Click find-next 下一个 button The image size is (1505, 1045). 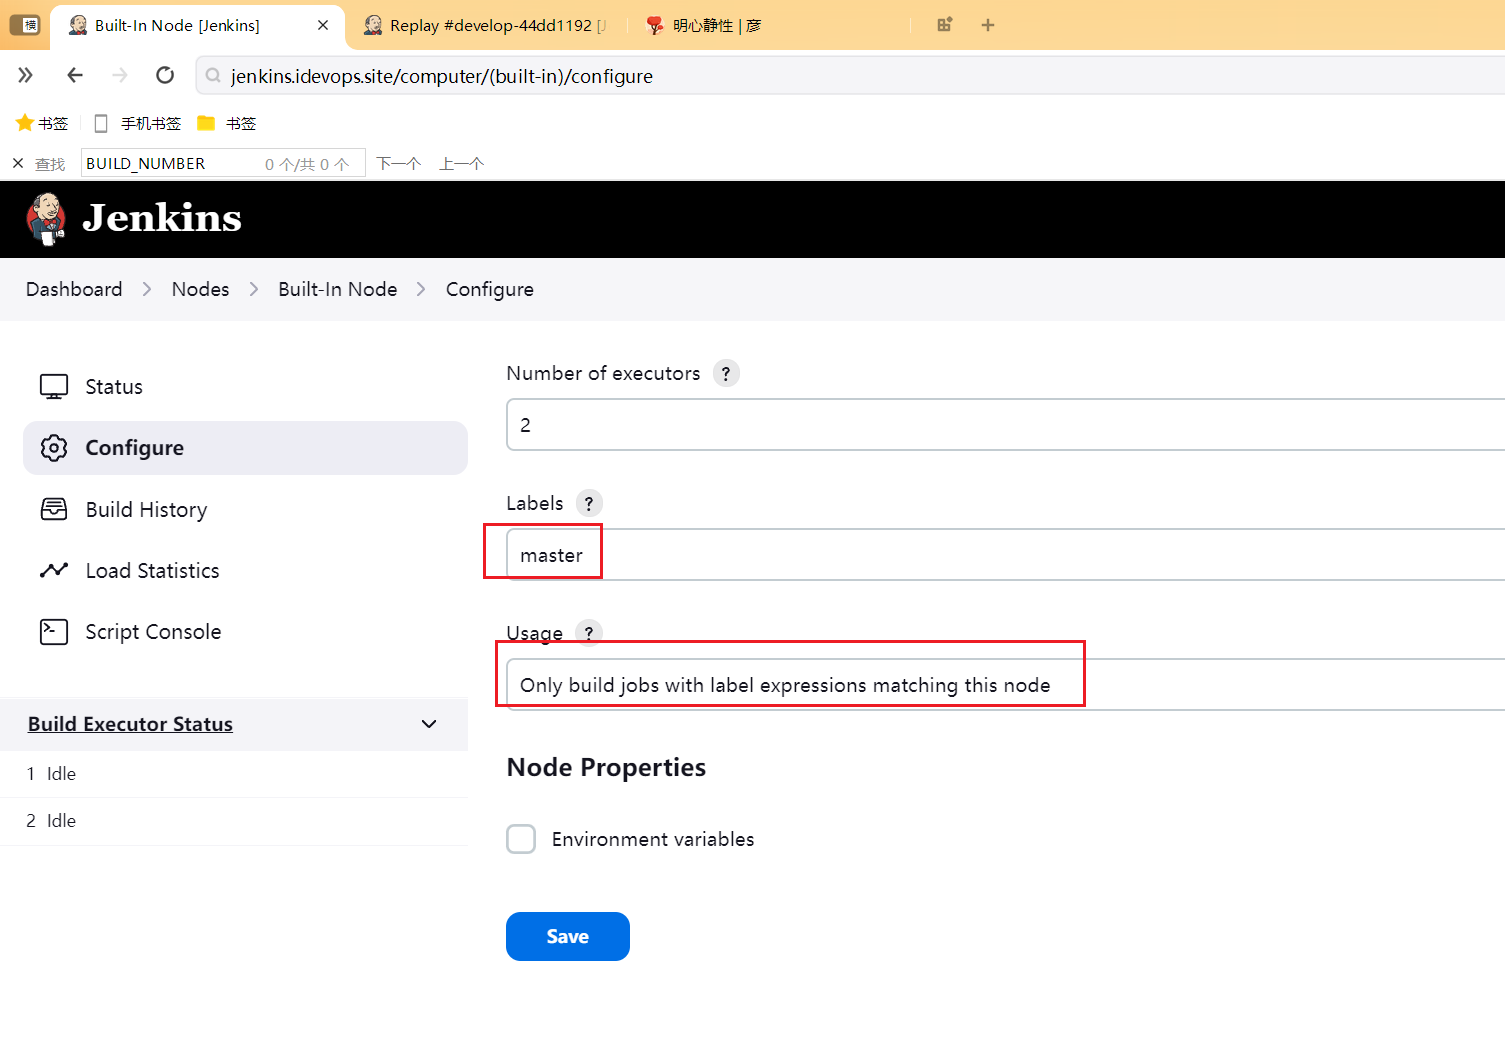click(399, 163)
